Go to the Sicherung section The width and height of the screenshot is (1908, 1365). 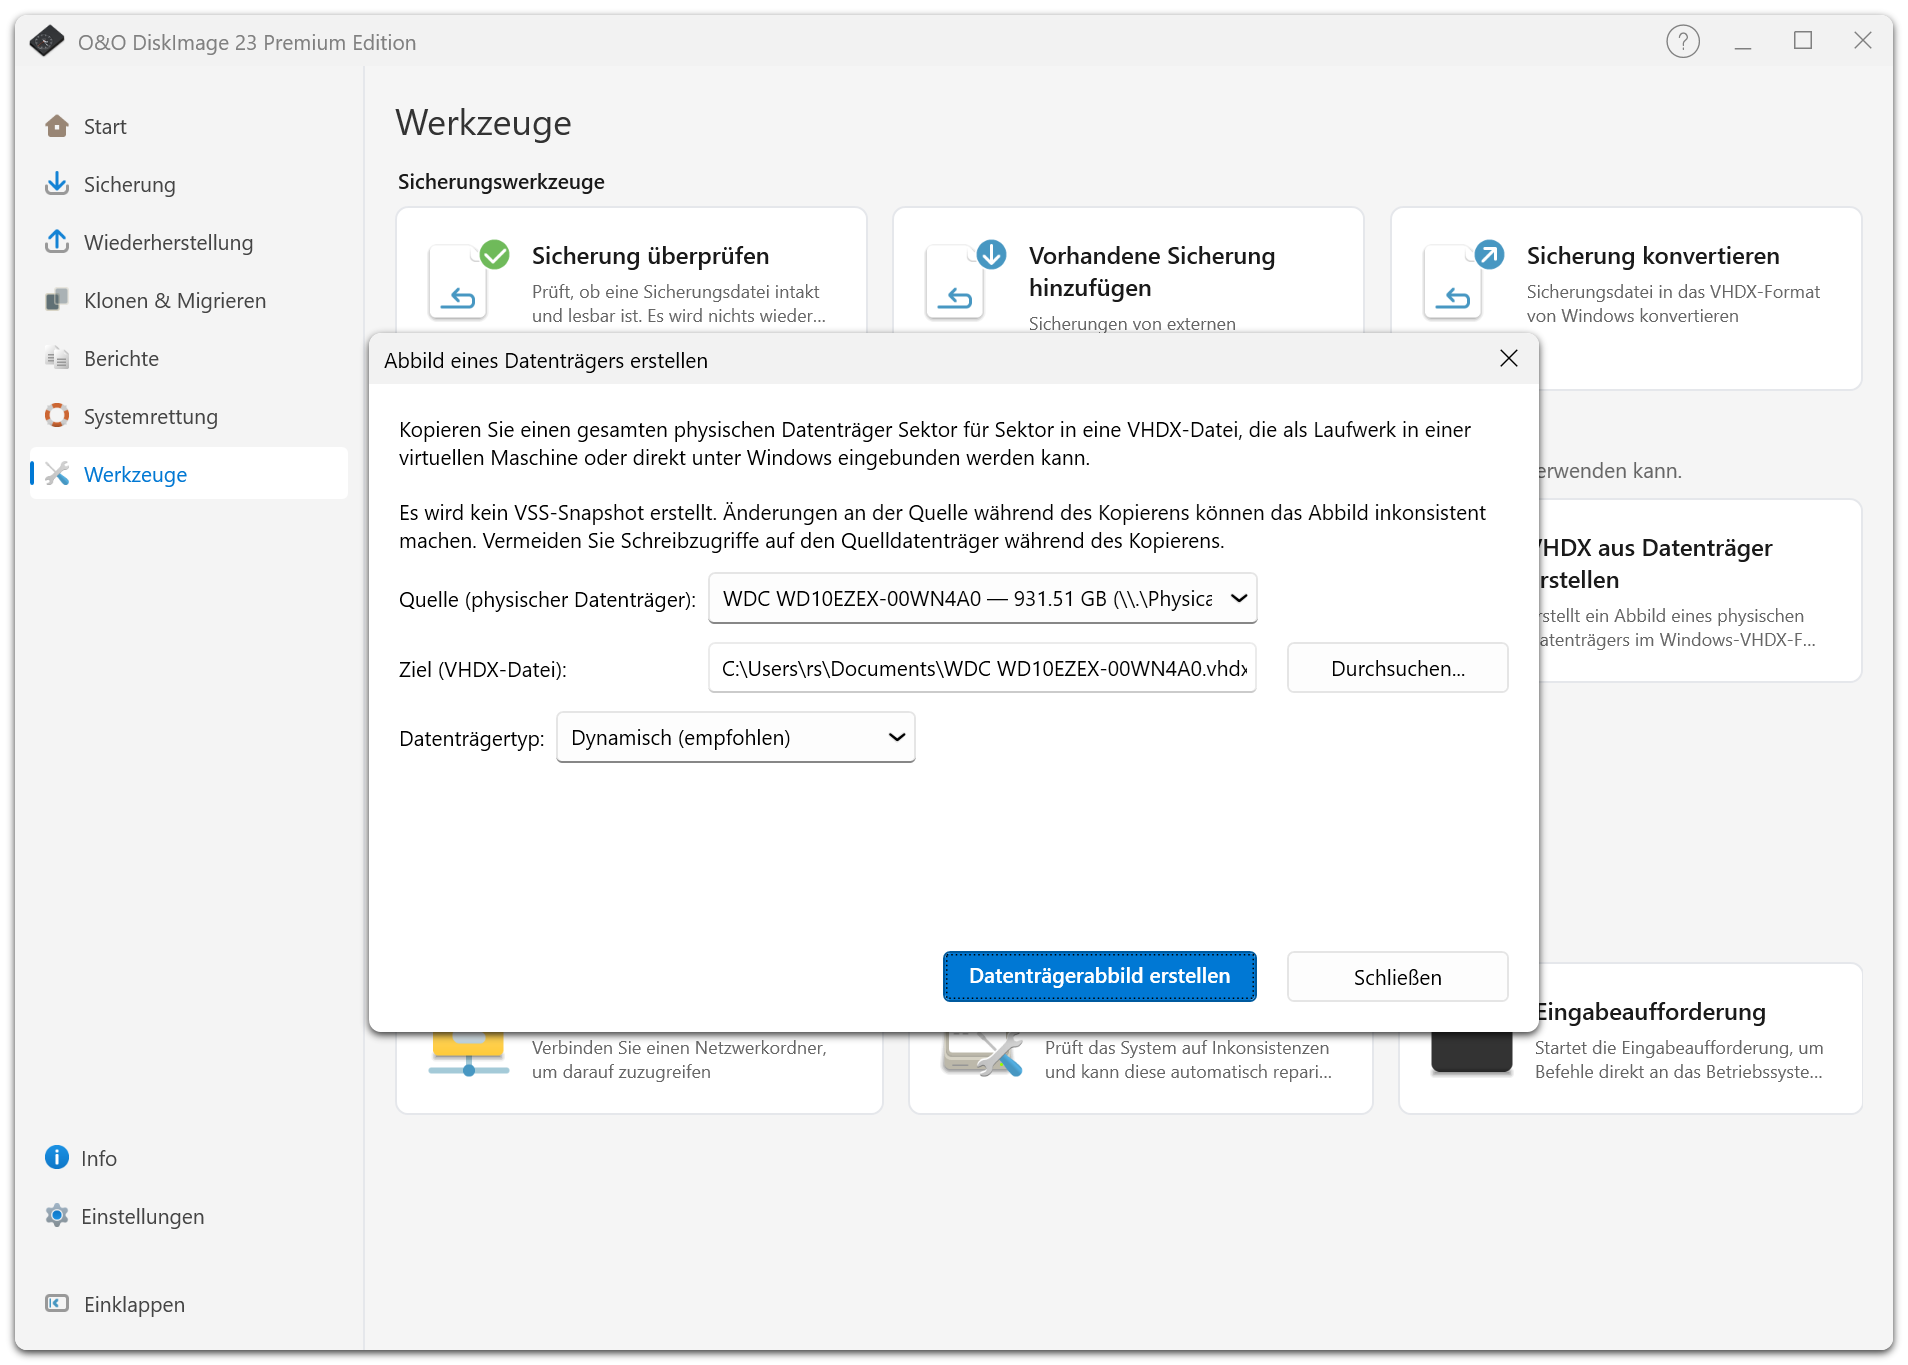188,185
